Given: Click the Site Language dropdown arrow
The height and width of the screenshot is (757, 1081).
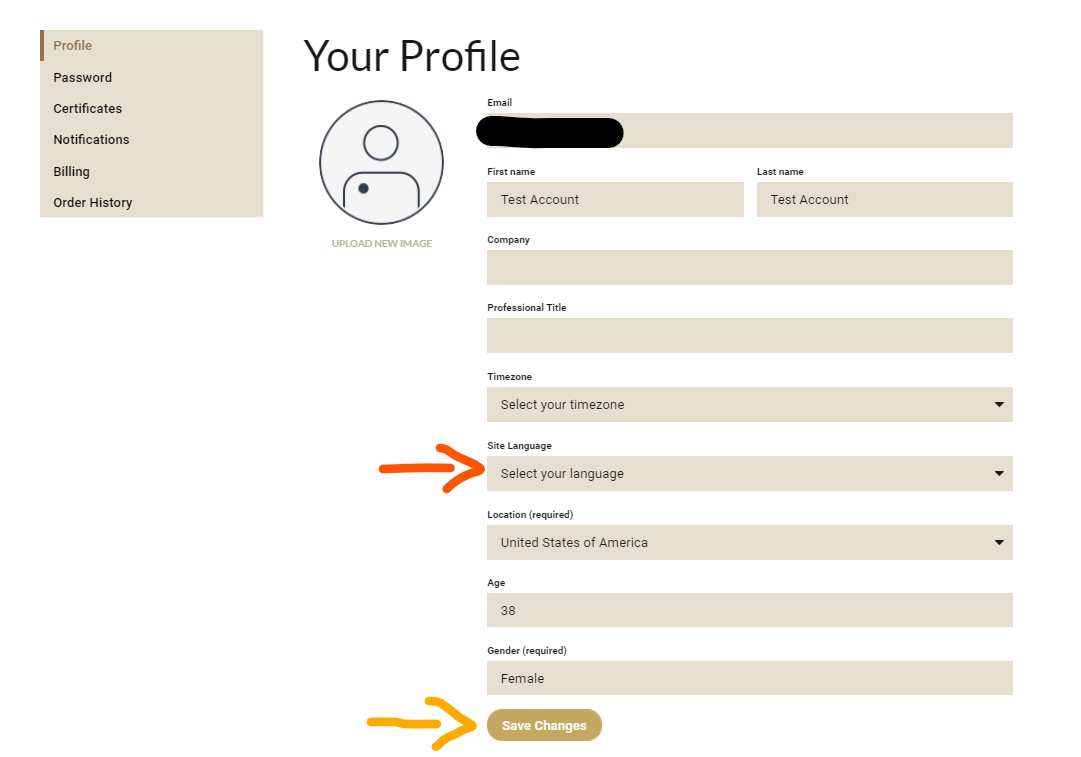Looking at the screenshot, I should tap(999, 474).
